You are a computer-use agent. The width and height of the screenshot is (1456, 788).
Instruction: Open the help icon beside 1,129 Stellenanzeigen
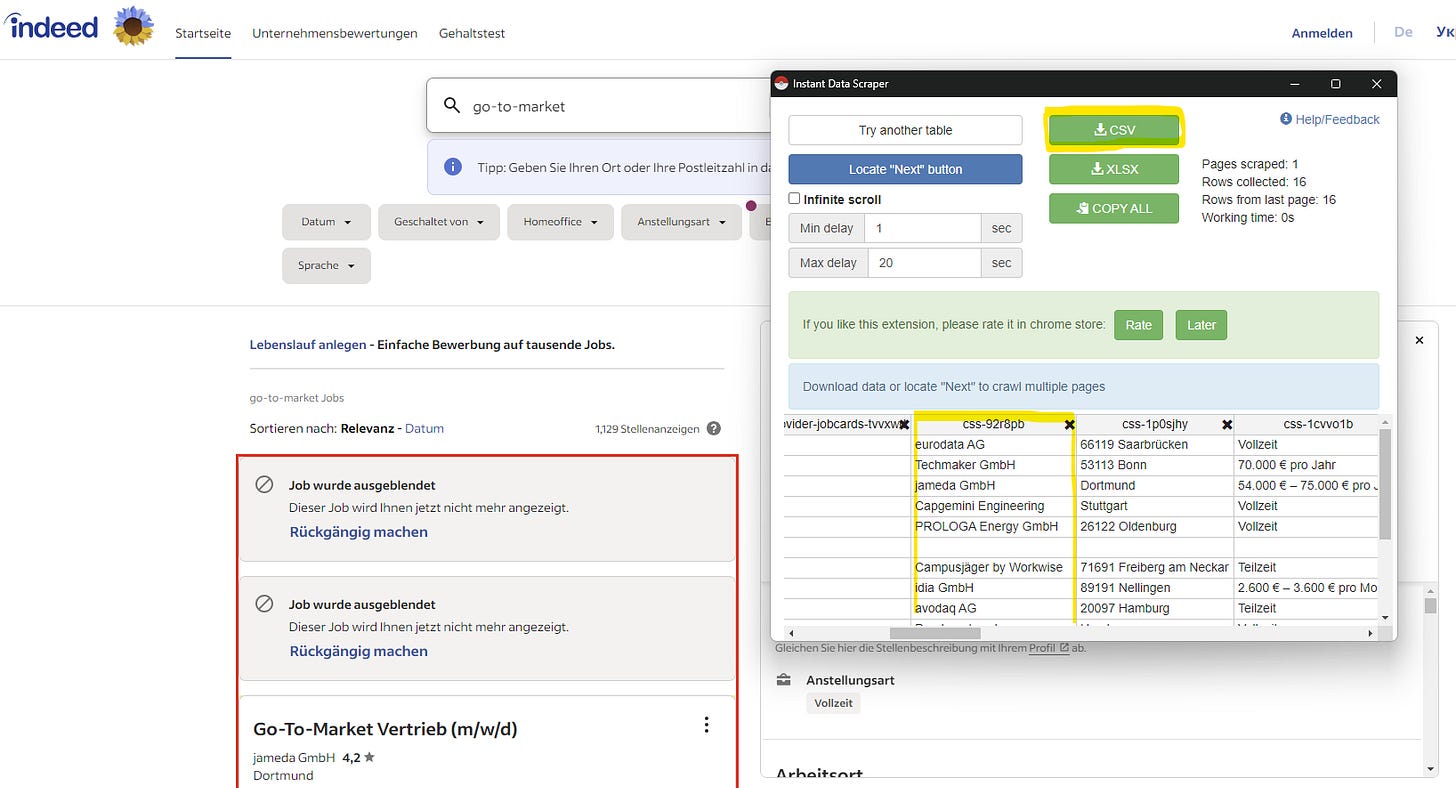tap(714, 428)
